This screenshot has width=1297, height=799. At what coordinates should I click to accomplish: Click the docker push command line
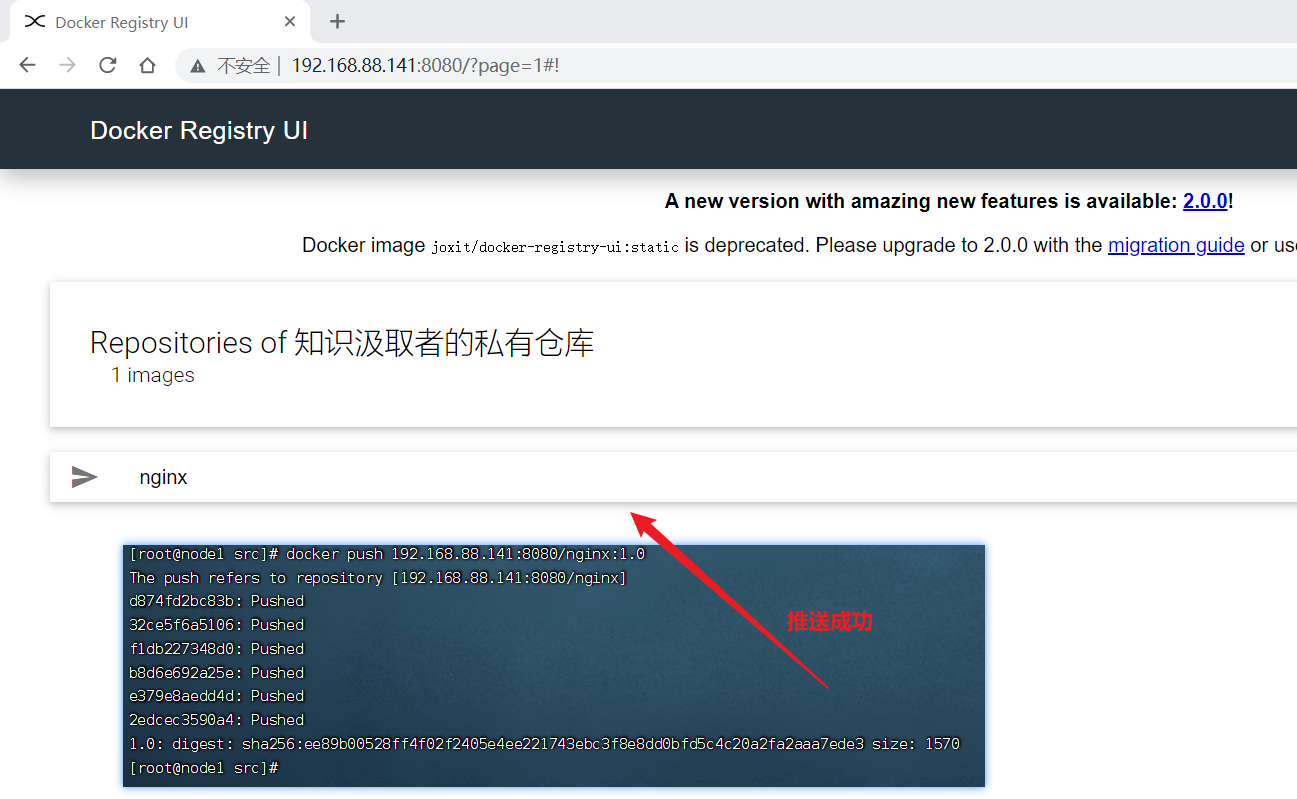coord(387,554)
